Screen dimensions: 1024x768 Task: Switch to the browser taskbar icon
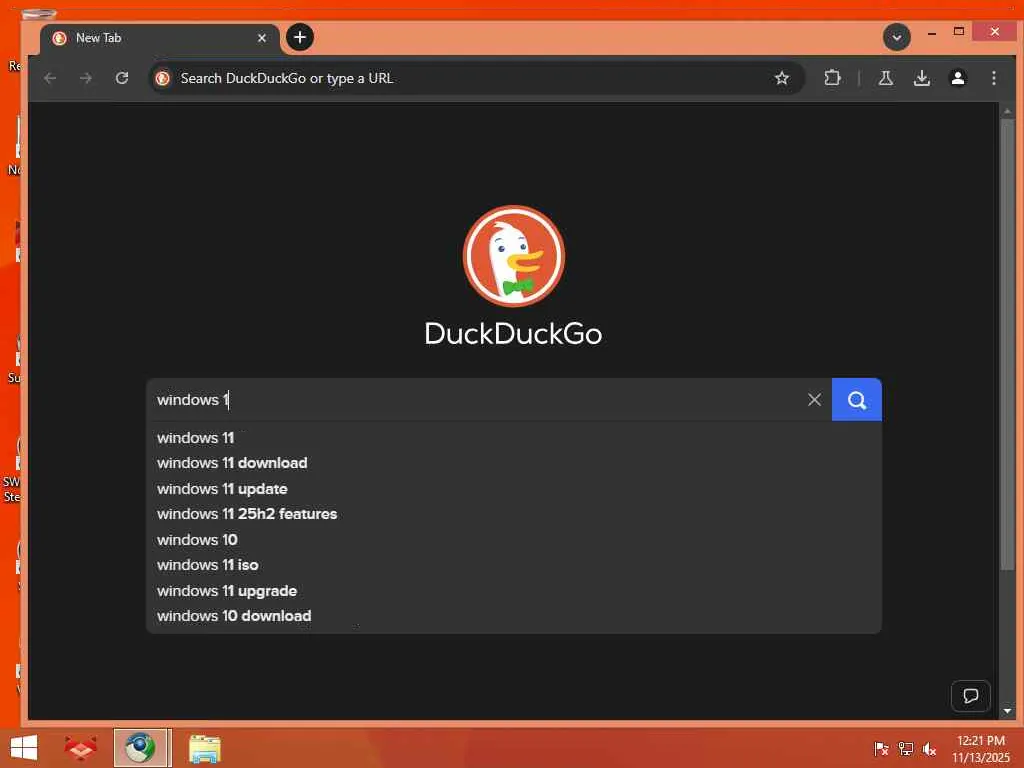pyautogui.click(x=141, y=748)
